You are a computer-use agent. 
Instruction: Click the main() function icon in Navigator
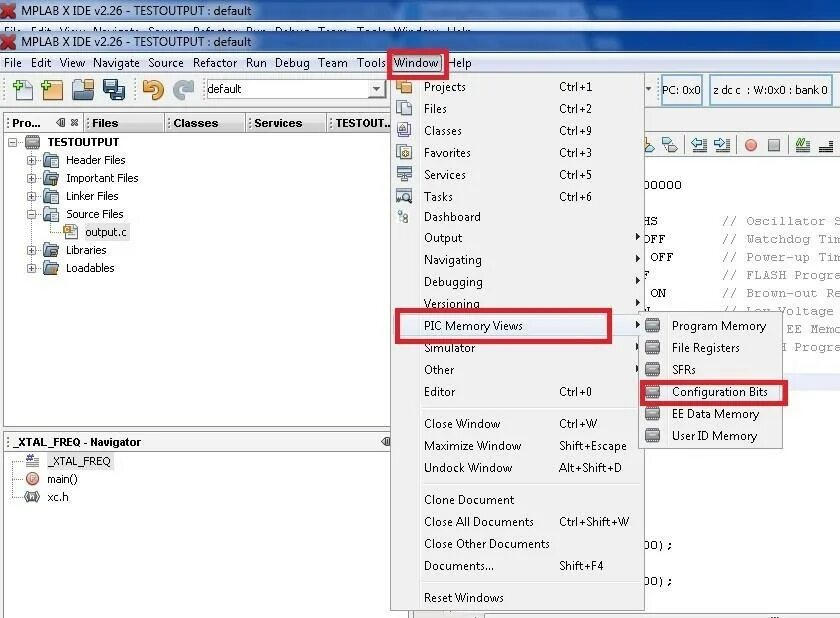[33, 479]
